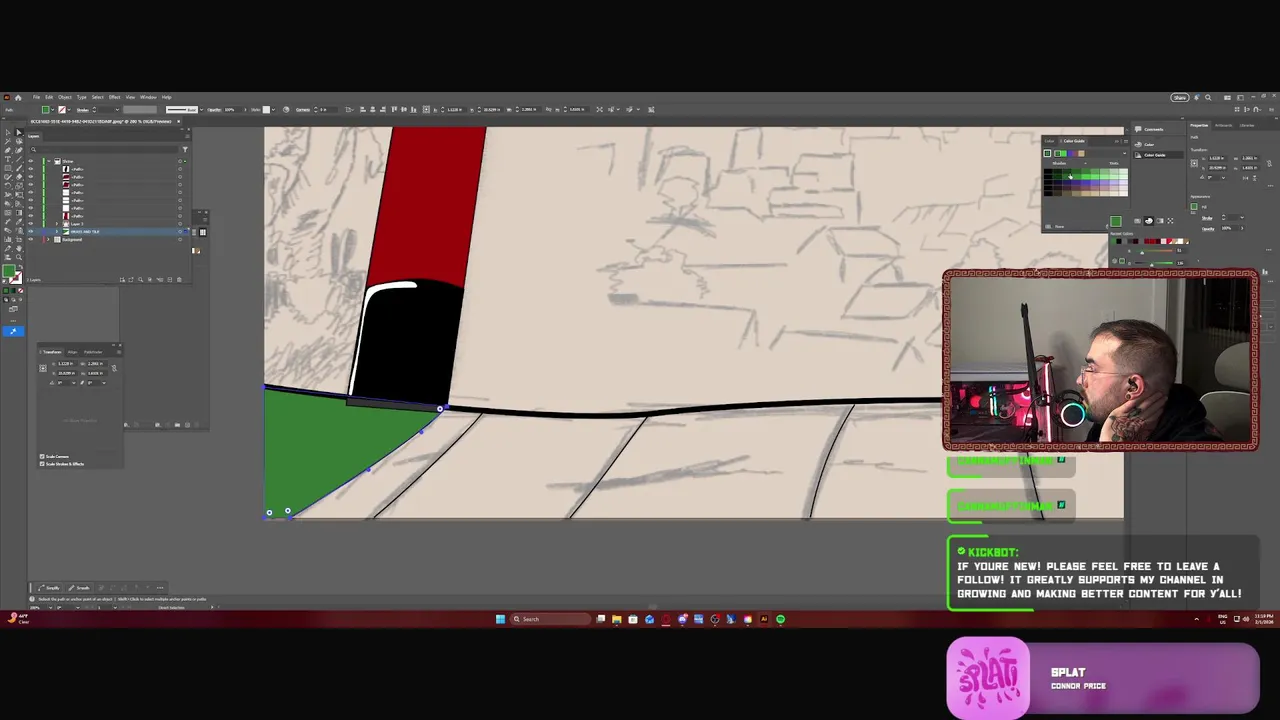This screenshot has width=1280, height=720.
Task: Open the File menu
Action: click(x=36, y=97)
